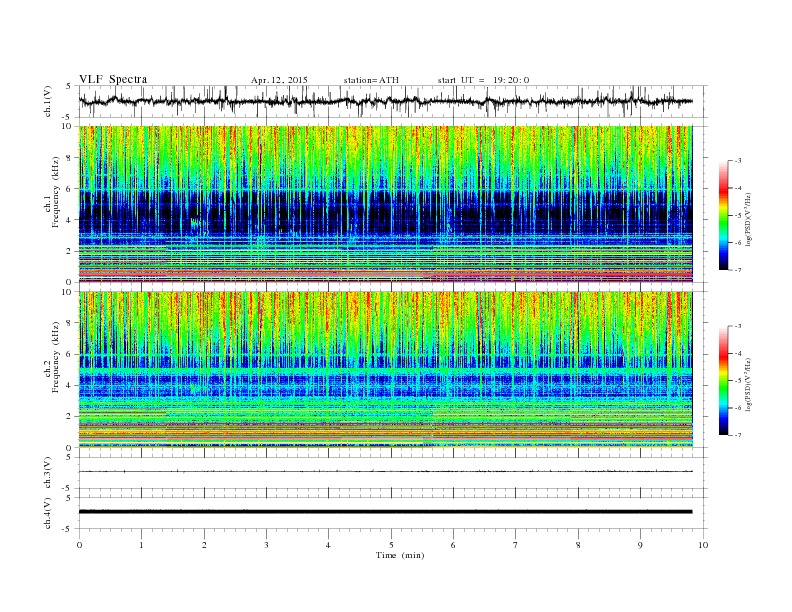Screen dimensions: 792x612
Task: Click time axis tick label "7"
Action: [x=516, y=545]
